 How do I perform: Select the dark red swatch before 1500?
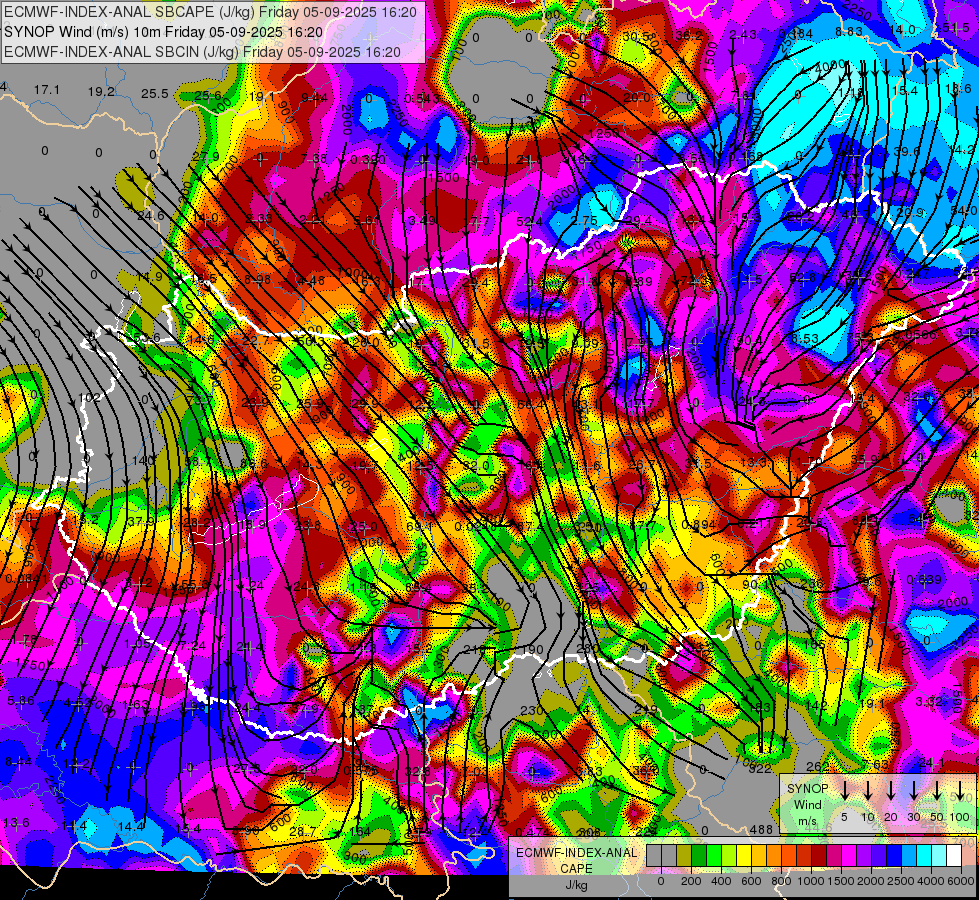coord(819,856)
